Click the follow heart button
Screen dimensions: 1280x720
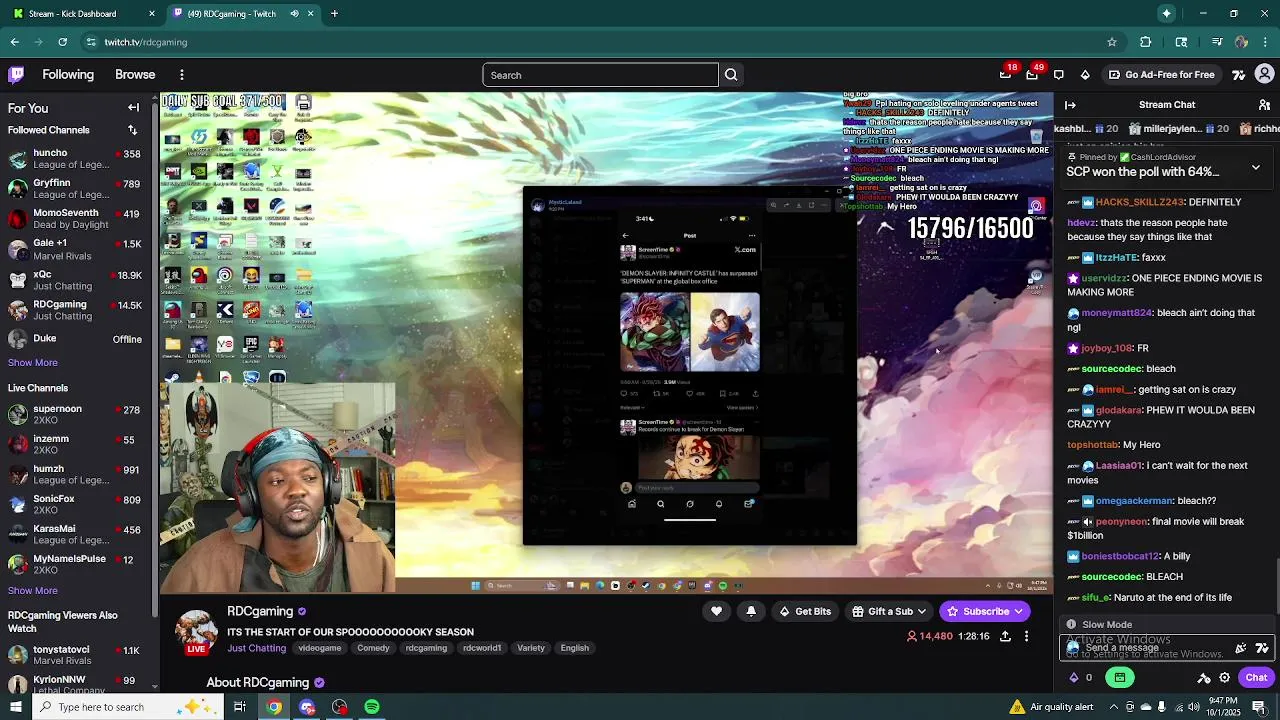(x=716, y=611)
